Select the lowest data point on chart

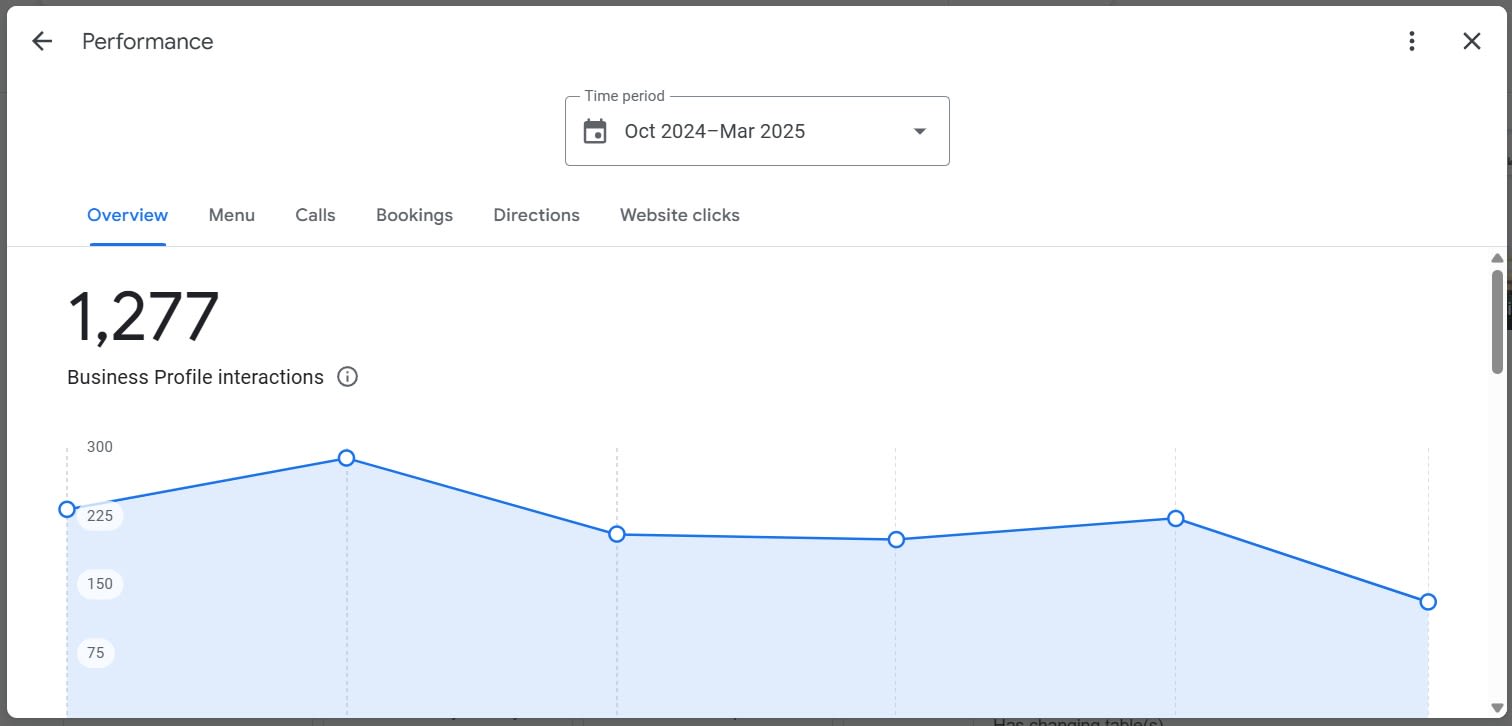pyautogui.click(x=1428, y=601)
